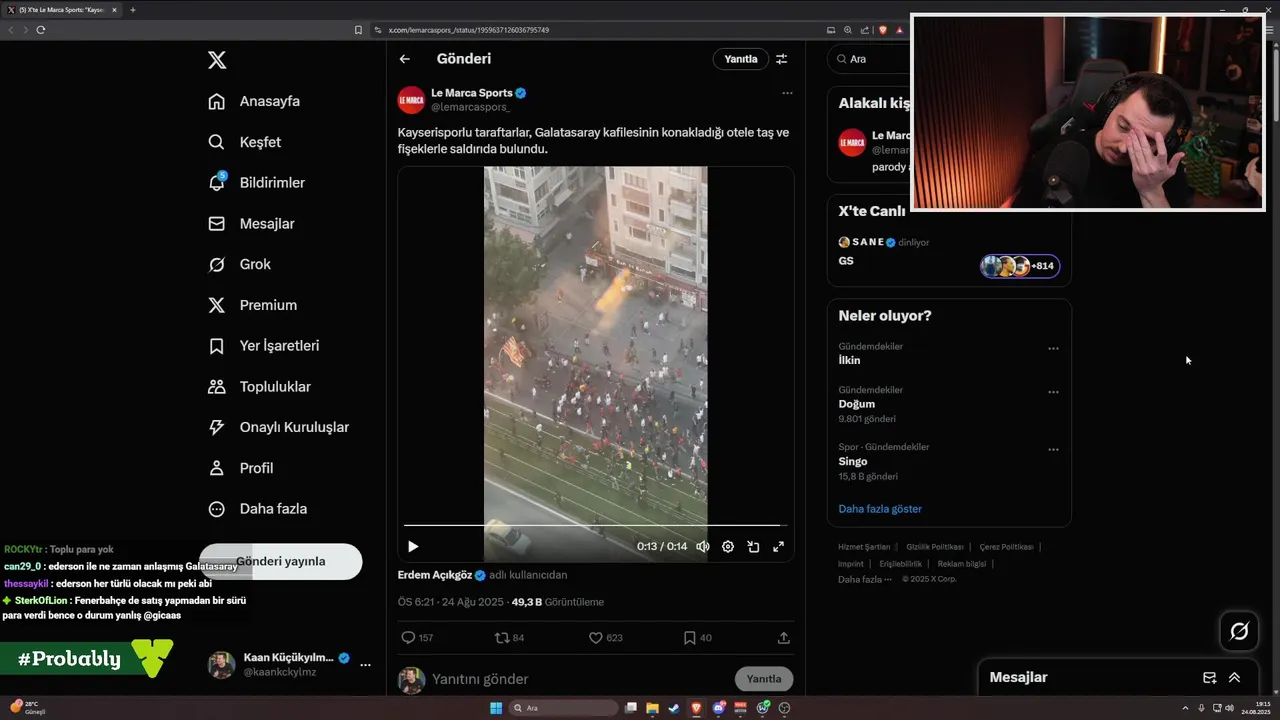Click Ara search field on X
The width and height of the screenshot is (1280, 720).
click(x=870, y=59)
